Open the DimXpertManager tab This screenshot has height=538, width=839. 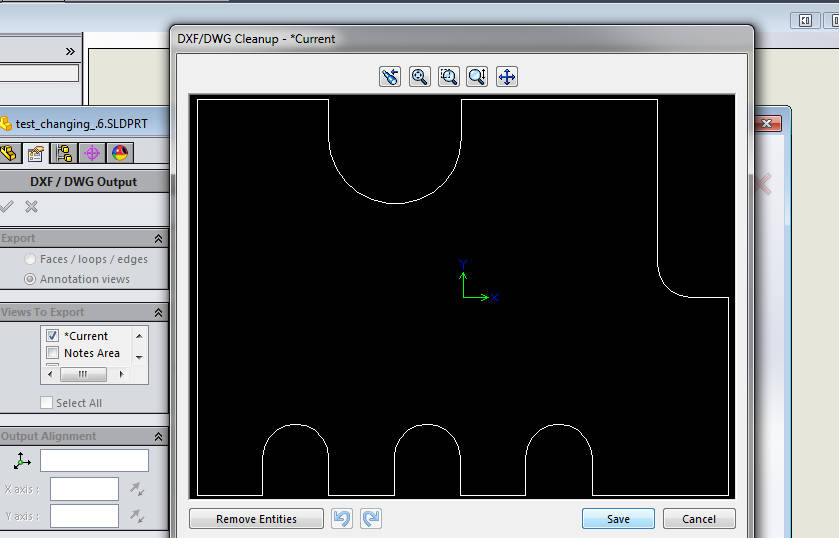[x=92, y=153]
